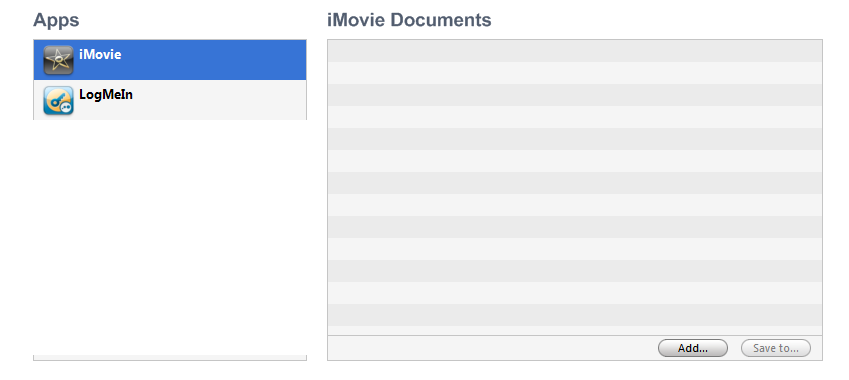849x380 pixels.
Task: Select the LogMeIn entry by its name text
Action: tap(106, 95)
